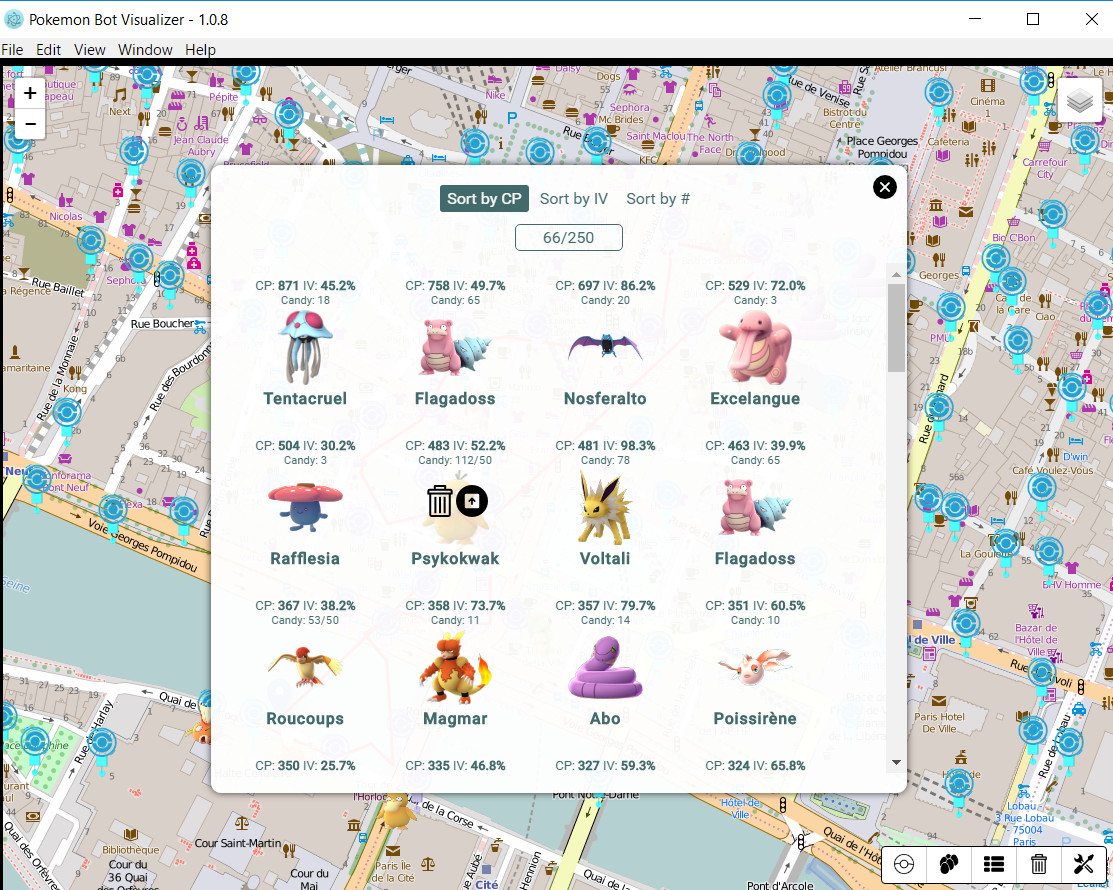Click the Excelangue name label
Image resolution: width=1113 pixels, height=890 pixels.
click(x=755, y=399)
